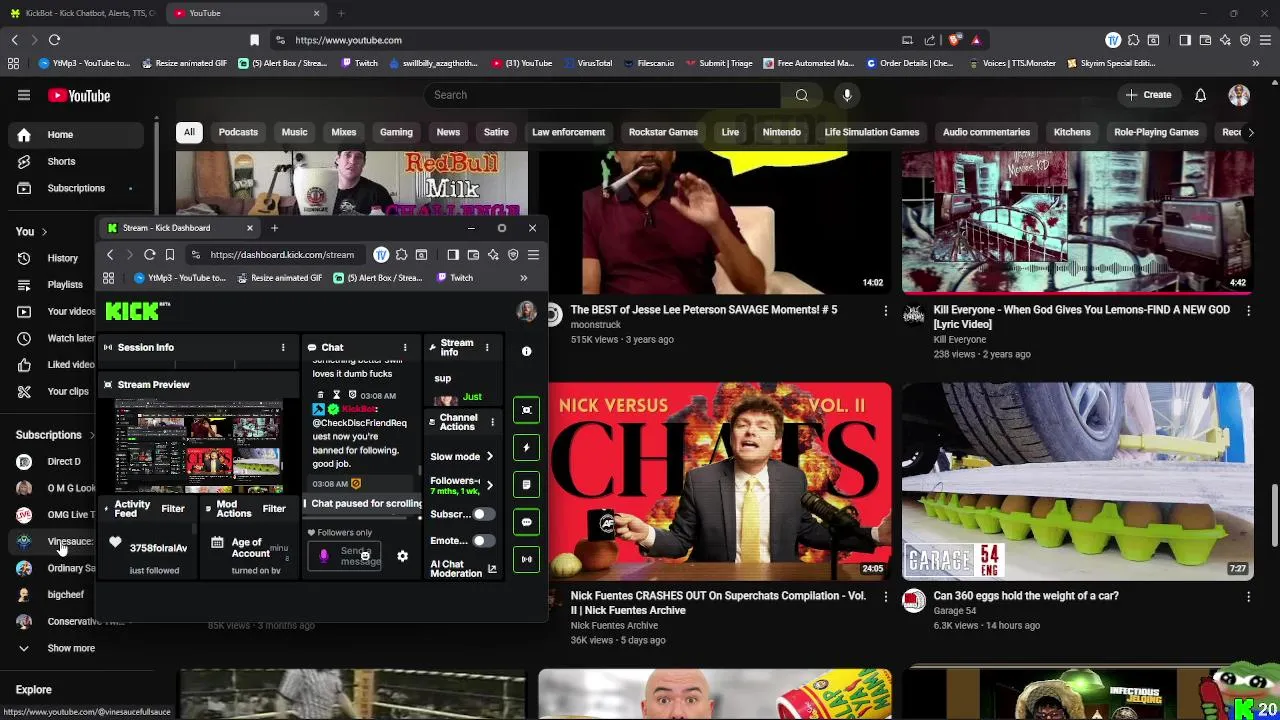
Task: Click the lightning bolt icon in Kick's sidebar
Action: coord(526,447)
